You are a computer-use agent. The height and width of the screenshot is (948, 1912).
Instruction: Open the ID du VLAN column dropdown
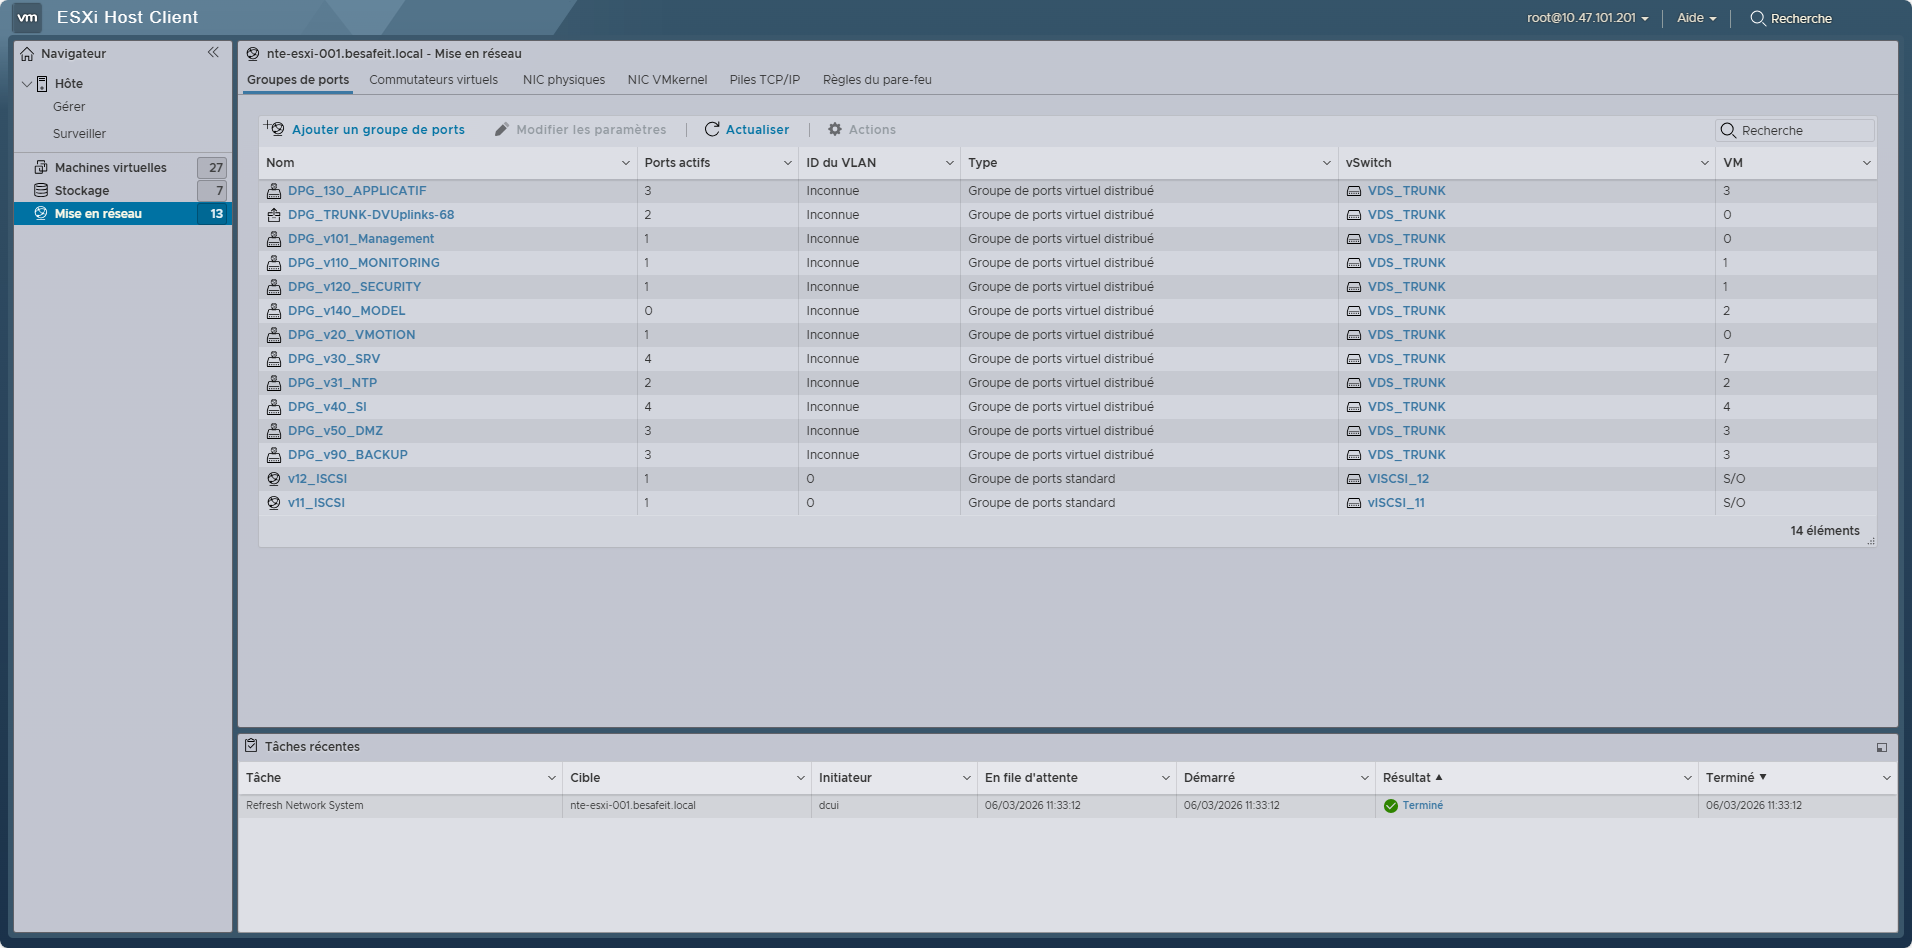950,163
